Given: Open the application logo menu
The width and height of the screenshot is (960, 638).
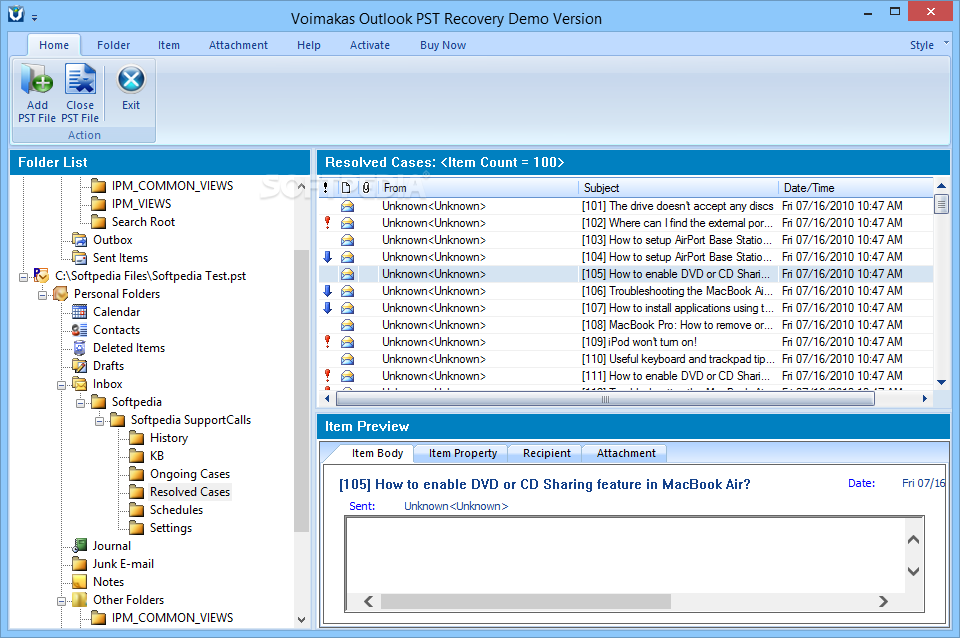Looking at the screenshot, I should point(17,13).
